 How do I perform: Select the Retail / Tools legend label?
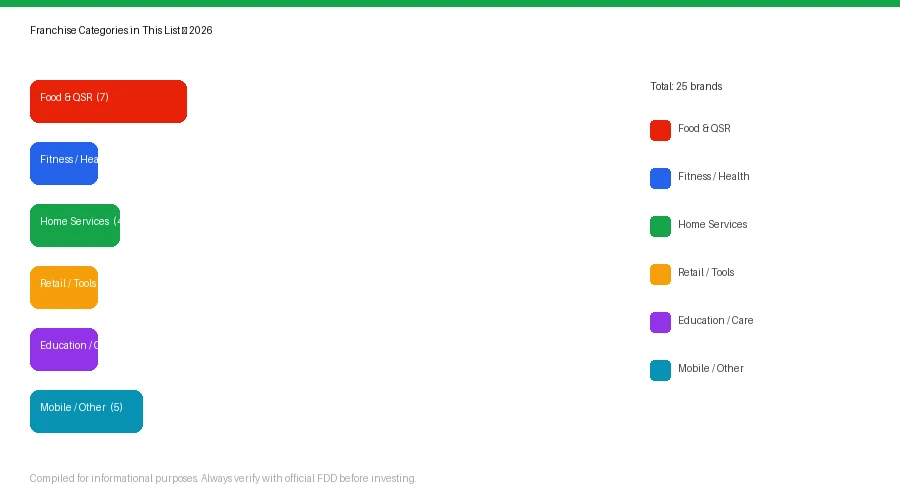706,273
